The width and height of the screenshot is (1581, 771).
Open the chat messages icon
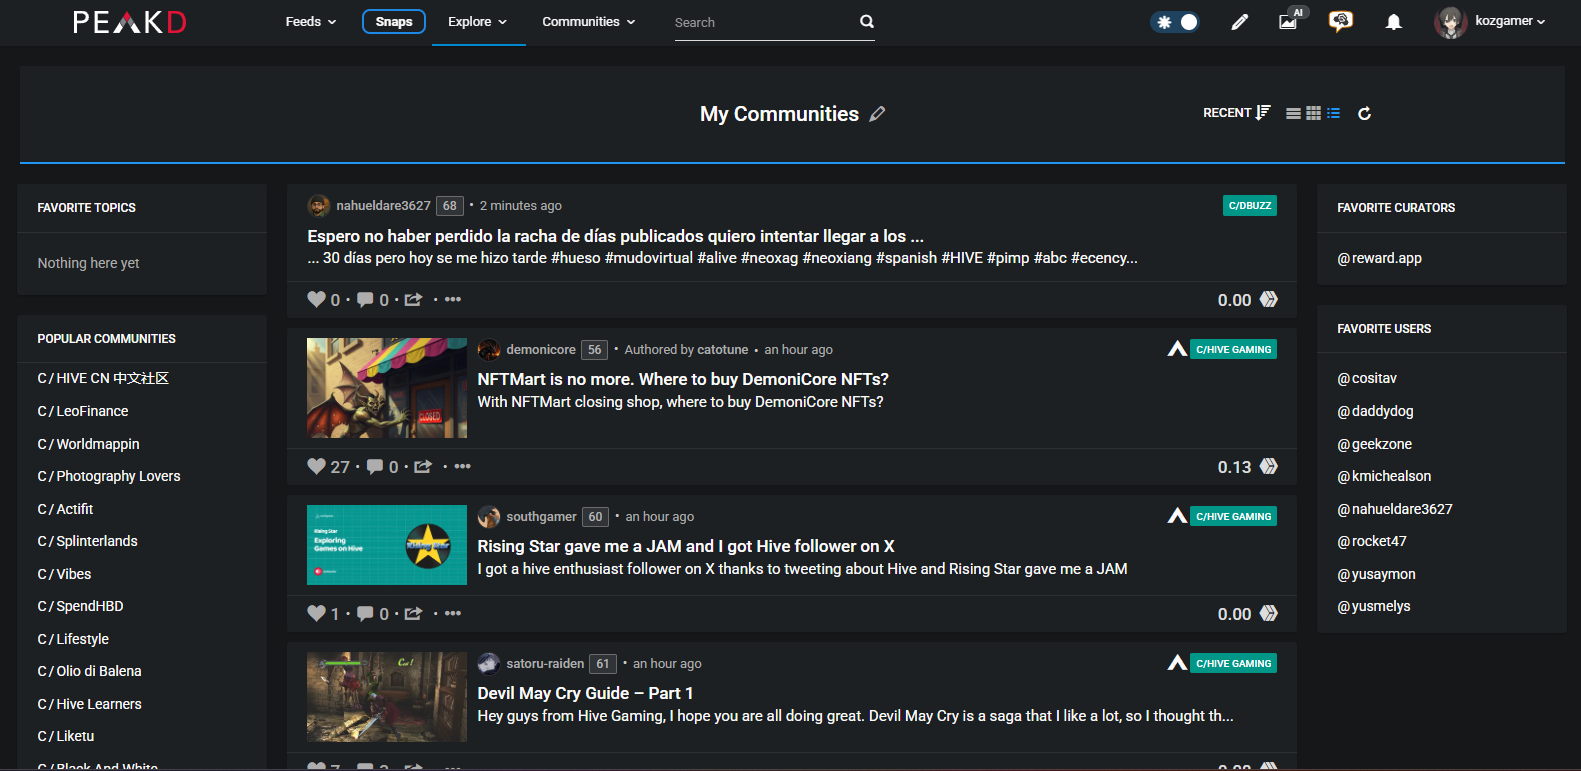(x=1341, y=21)
